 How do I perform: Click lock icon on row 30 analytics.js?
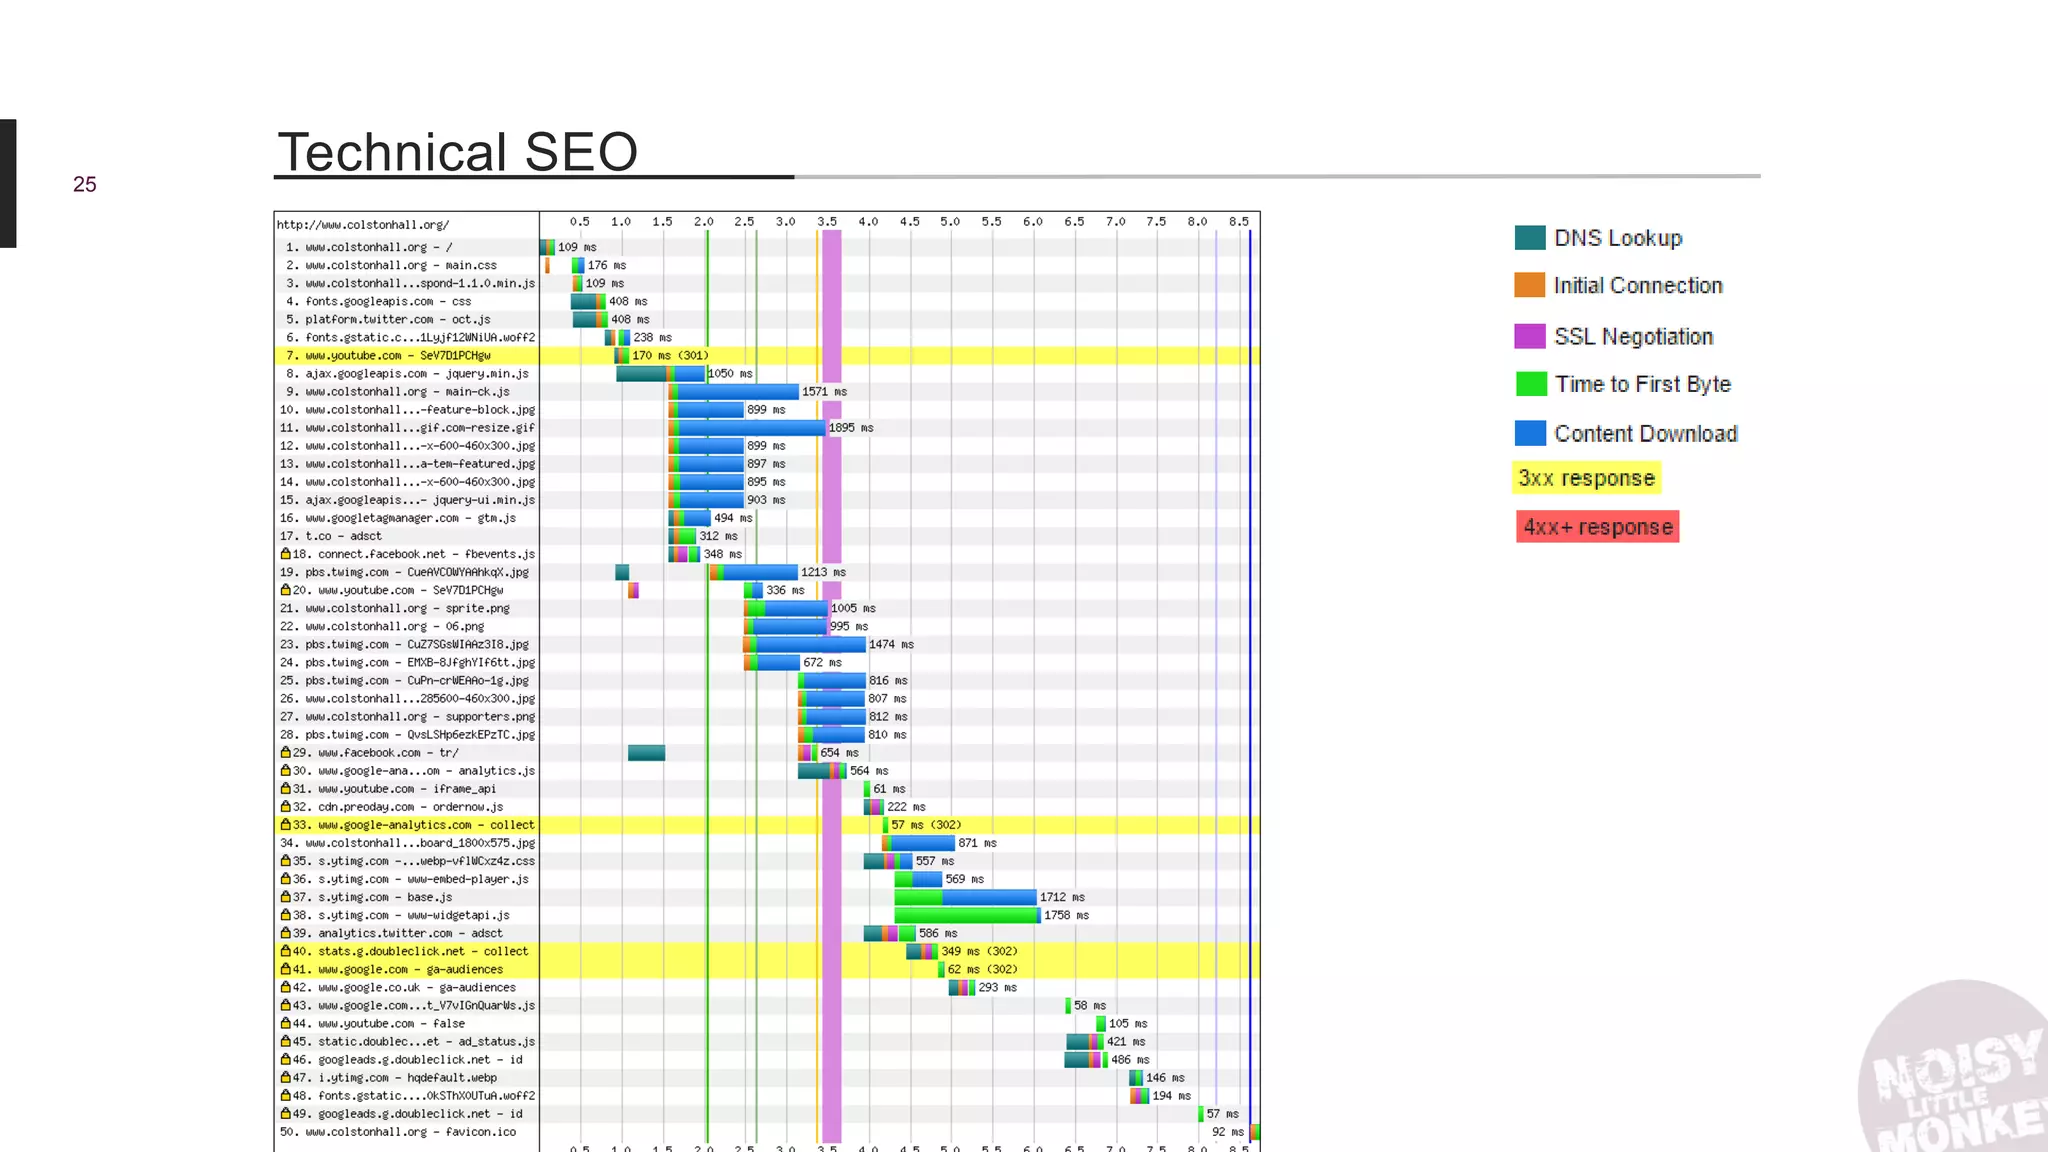coord(285,770)
